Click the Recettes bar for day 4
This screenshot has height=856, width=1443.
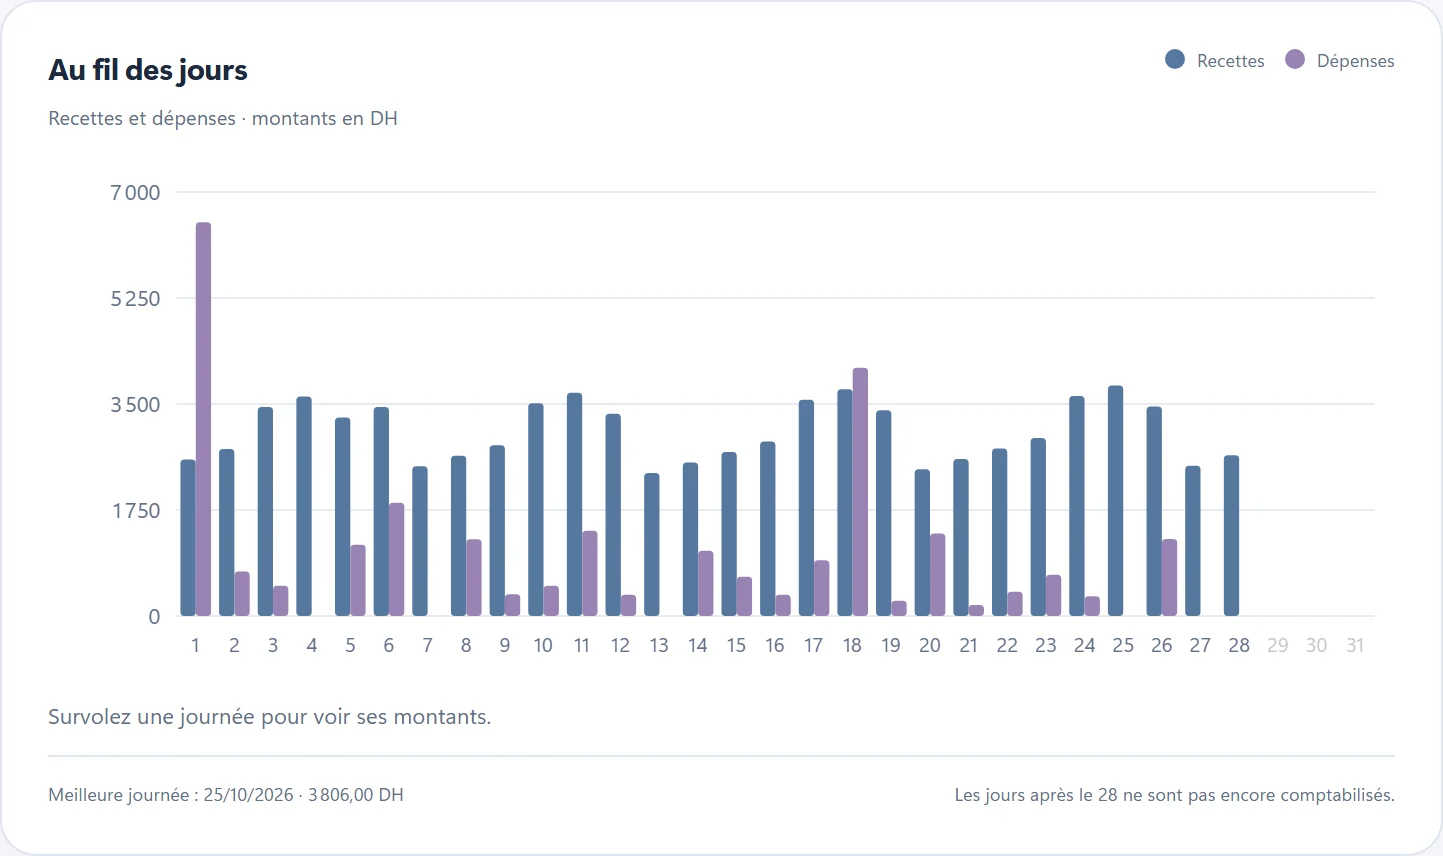pyautogui.click(x=304, y=506)
